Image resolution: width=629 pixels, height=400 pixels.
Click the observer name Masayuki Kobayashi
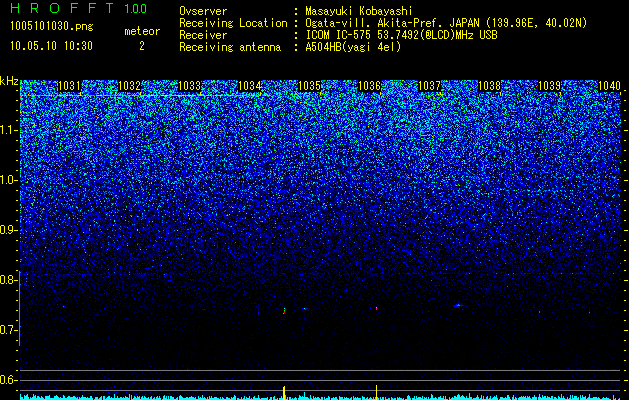pyautogui.click(x=359, y=12)
